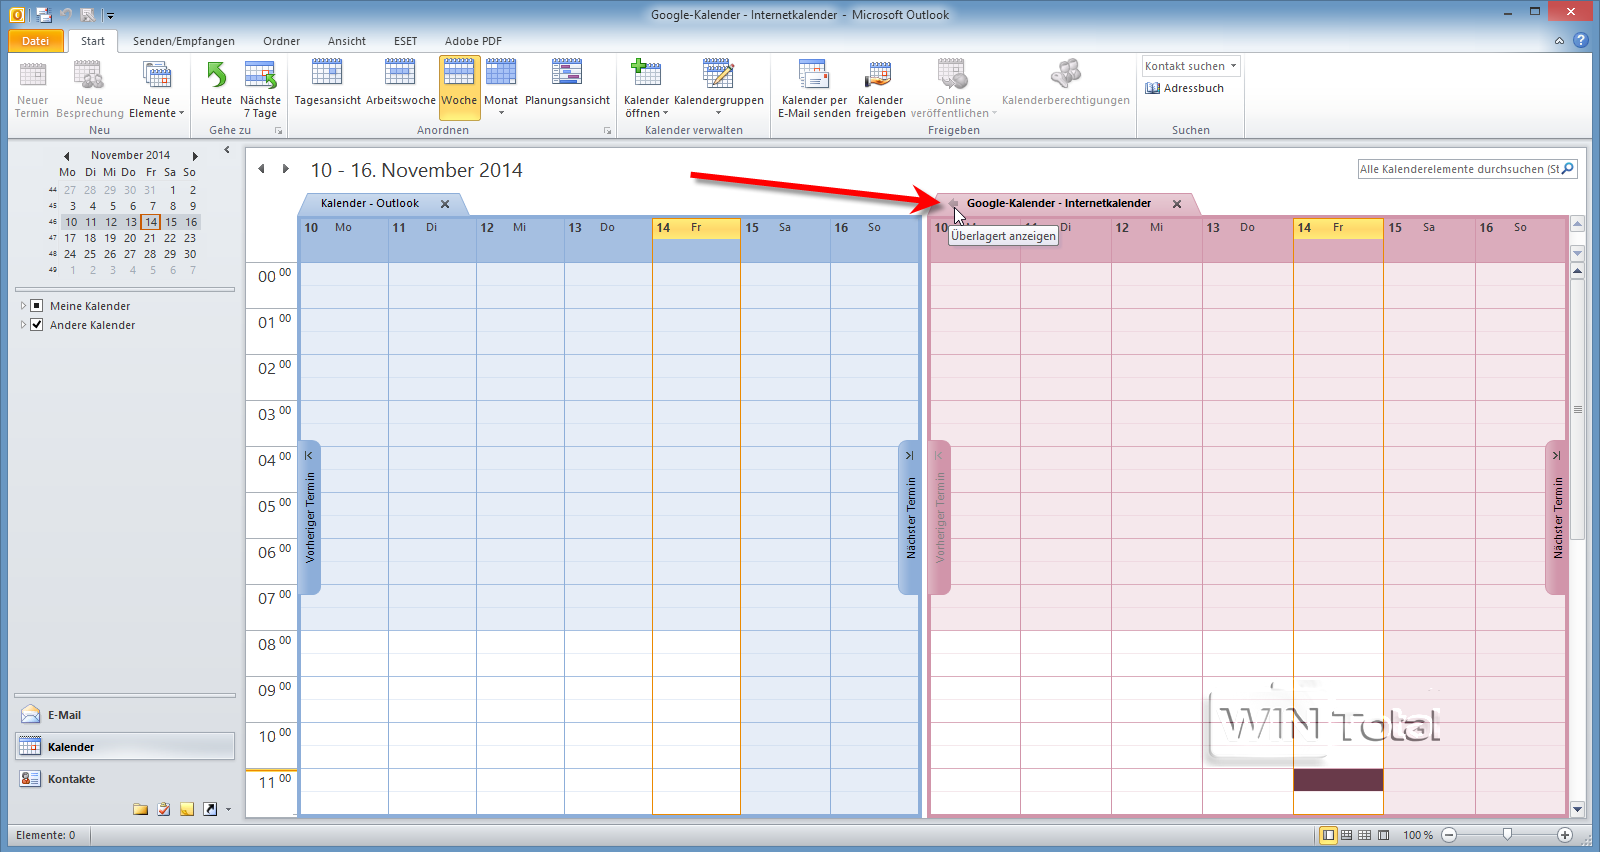1600x852 pixels.
Task: Open the ESET ribbon tab
Action: click(405, 41)
